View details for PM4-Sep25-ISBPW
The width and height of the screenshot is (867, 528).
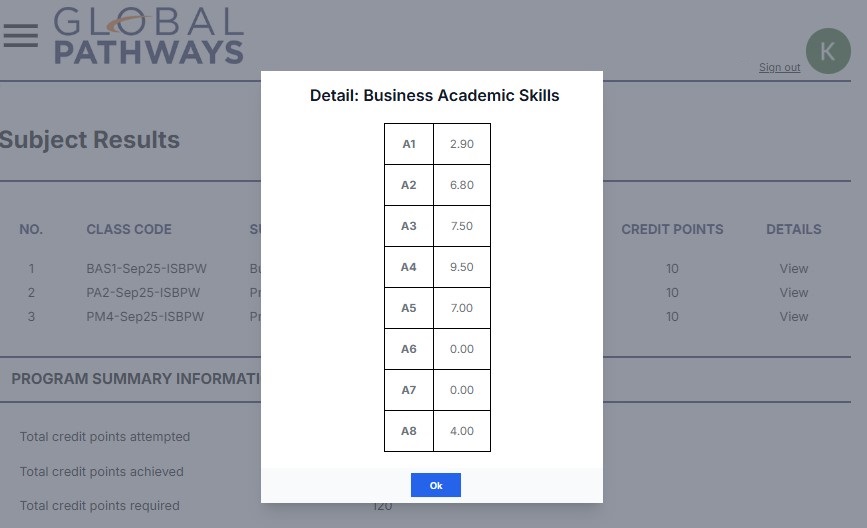point(793,316)
